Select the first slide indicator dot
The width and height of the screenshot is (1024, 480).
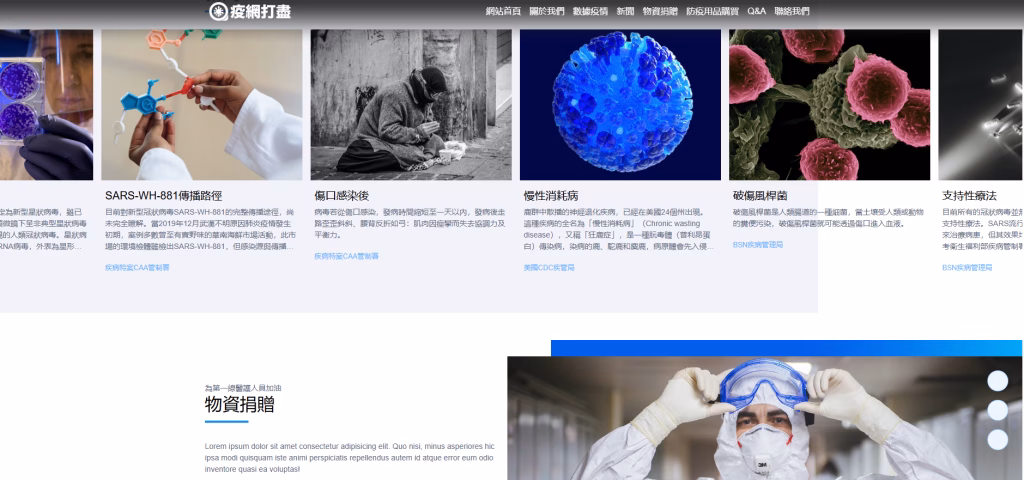[997, 381]
